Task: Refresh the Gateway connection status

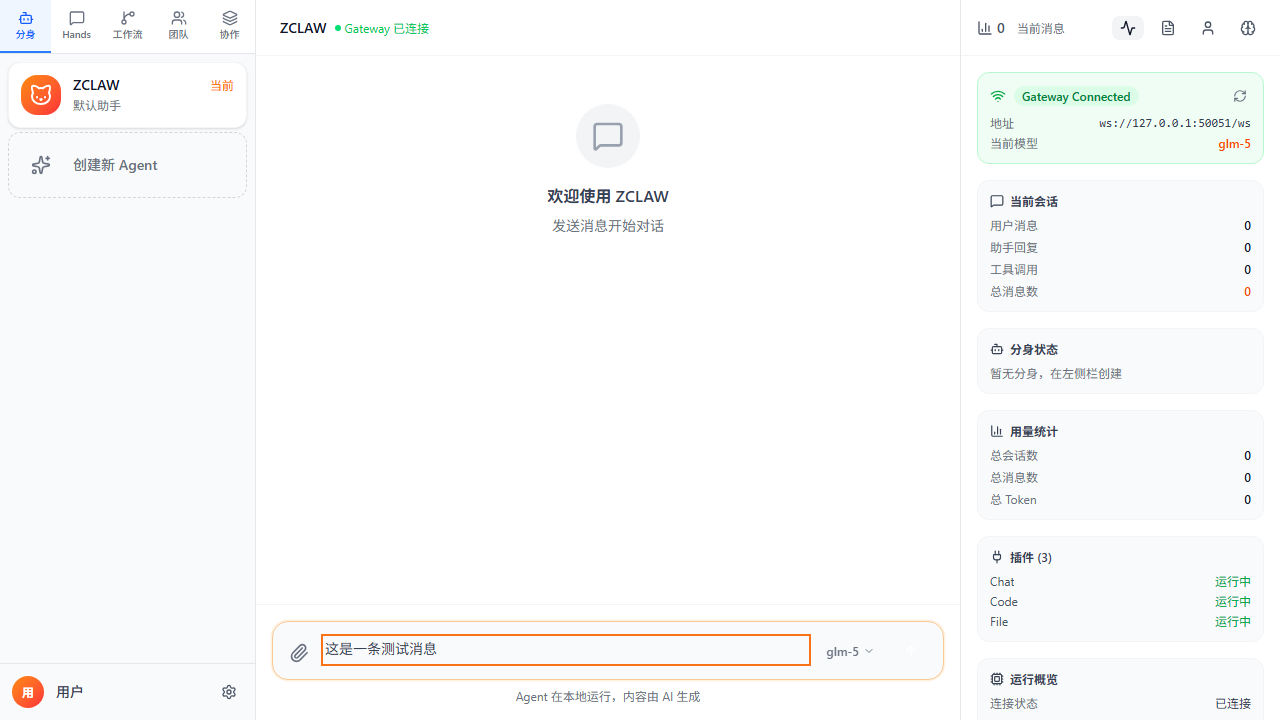Action: 1240,96
